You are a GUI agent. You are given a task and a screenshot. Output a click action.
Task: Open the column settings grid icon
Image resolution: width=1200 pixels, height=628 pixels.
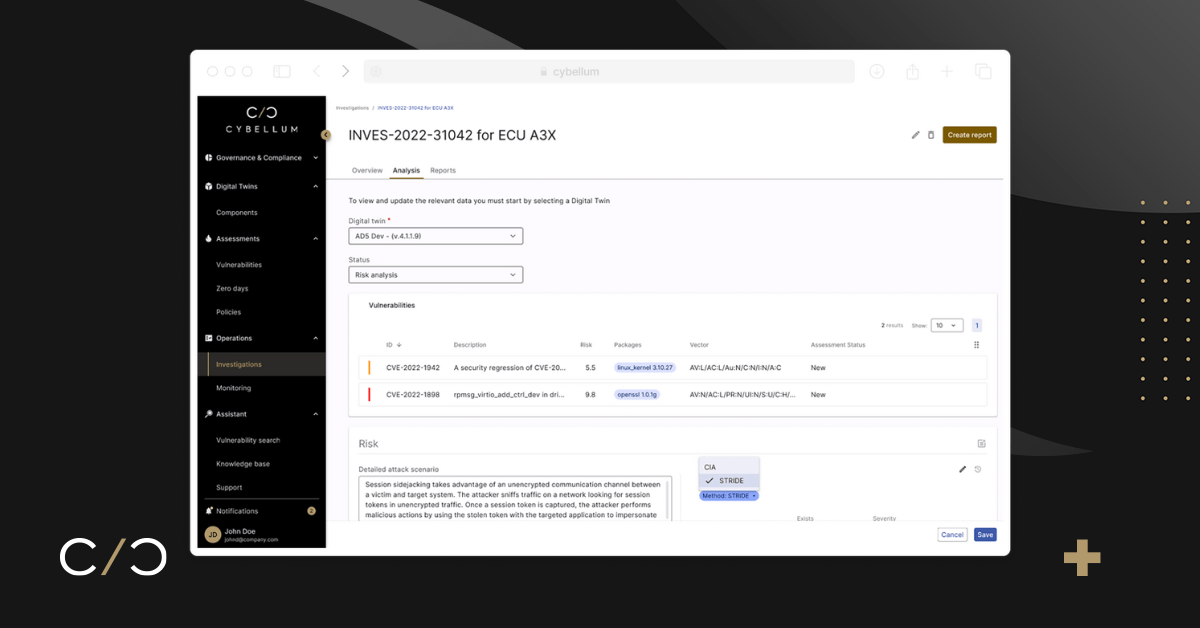pyautogui.click(x=977, y=345)
